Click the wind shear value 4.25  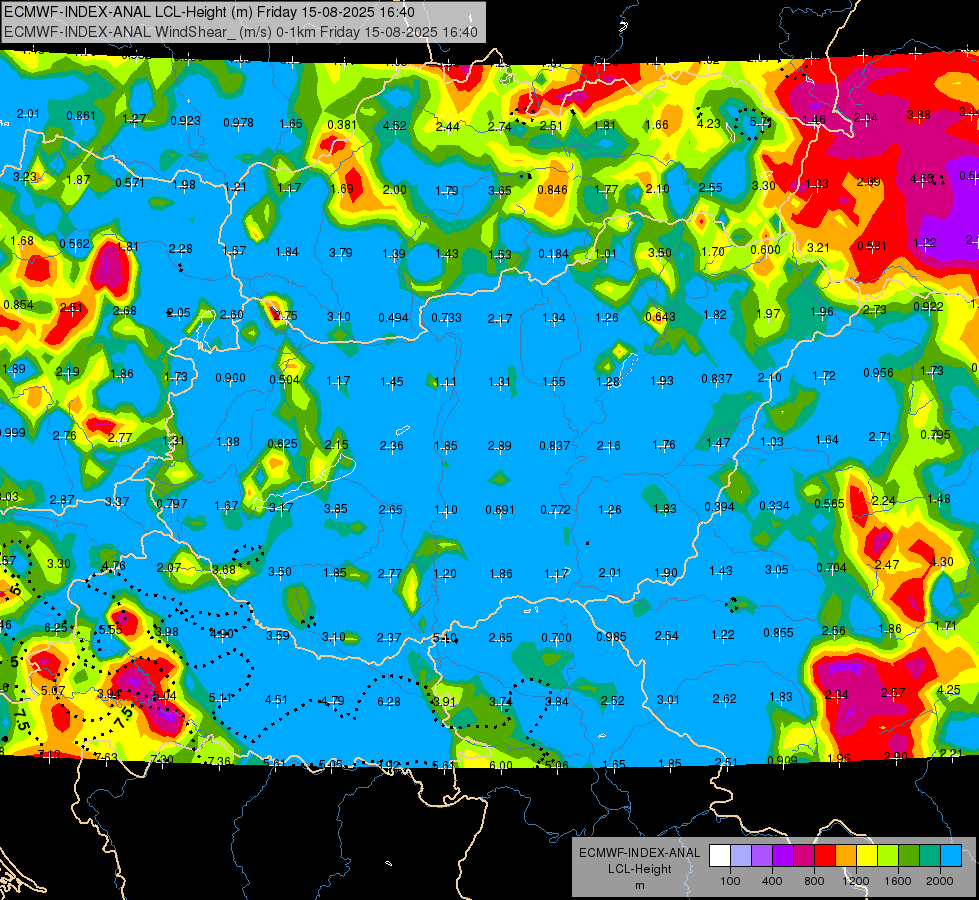[948, 690]
